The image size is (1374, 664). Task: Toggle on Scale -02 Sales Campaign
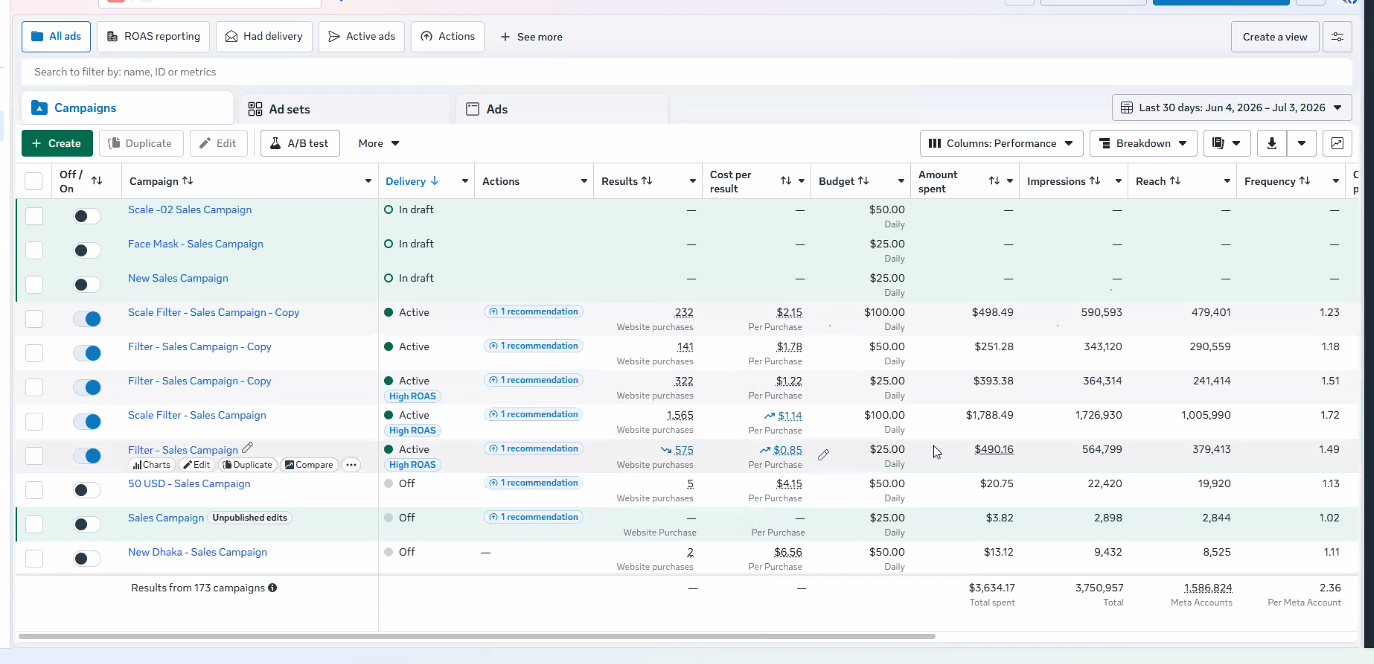tap(87, 216)
